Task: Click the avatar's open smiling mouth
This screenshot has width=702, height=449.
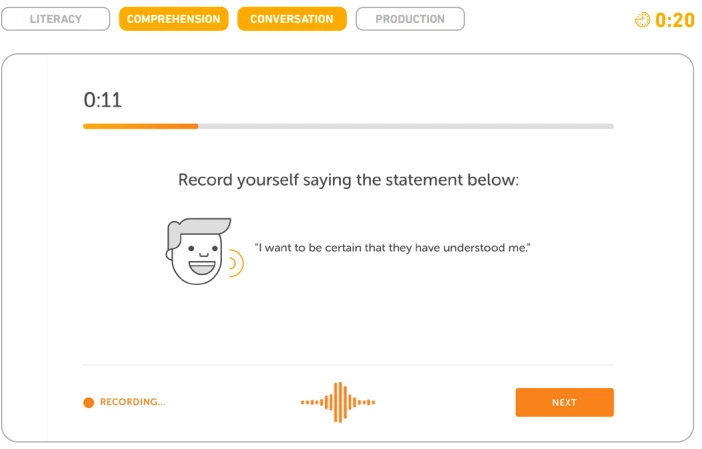Action: [202, 267]
